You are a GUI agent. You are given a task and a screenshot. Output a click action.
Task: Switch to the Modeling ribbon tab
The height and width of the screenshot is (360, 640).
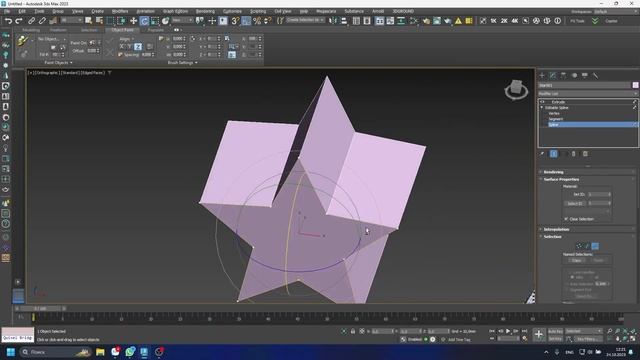click(x=31, y=30)
